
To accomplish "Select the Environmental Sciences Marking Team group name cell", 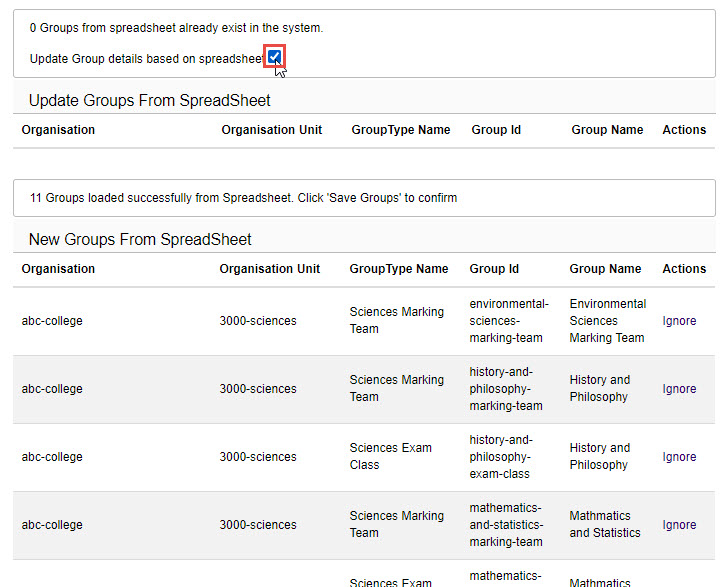I will click(607, 321).
